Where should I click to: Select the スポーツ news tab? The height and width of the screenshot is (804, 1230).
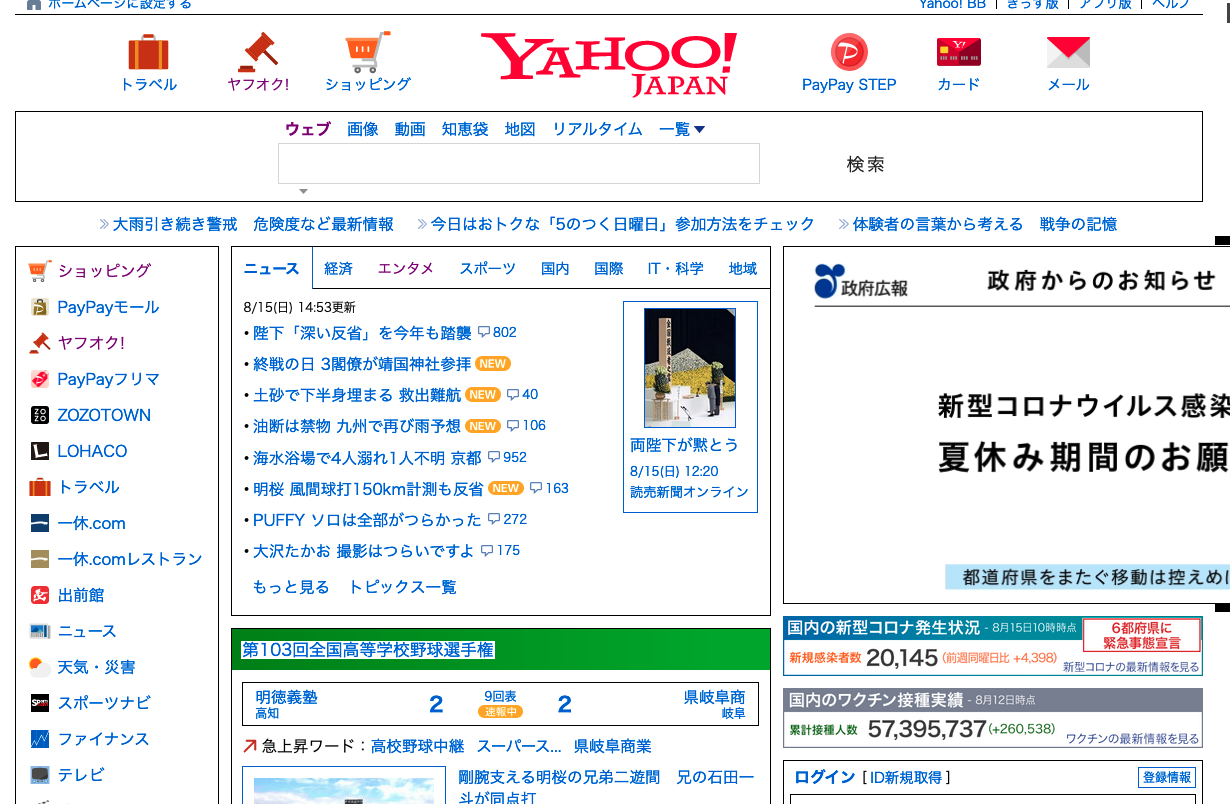pos(487,268)
